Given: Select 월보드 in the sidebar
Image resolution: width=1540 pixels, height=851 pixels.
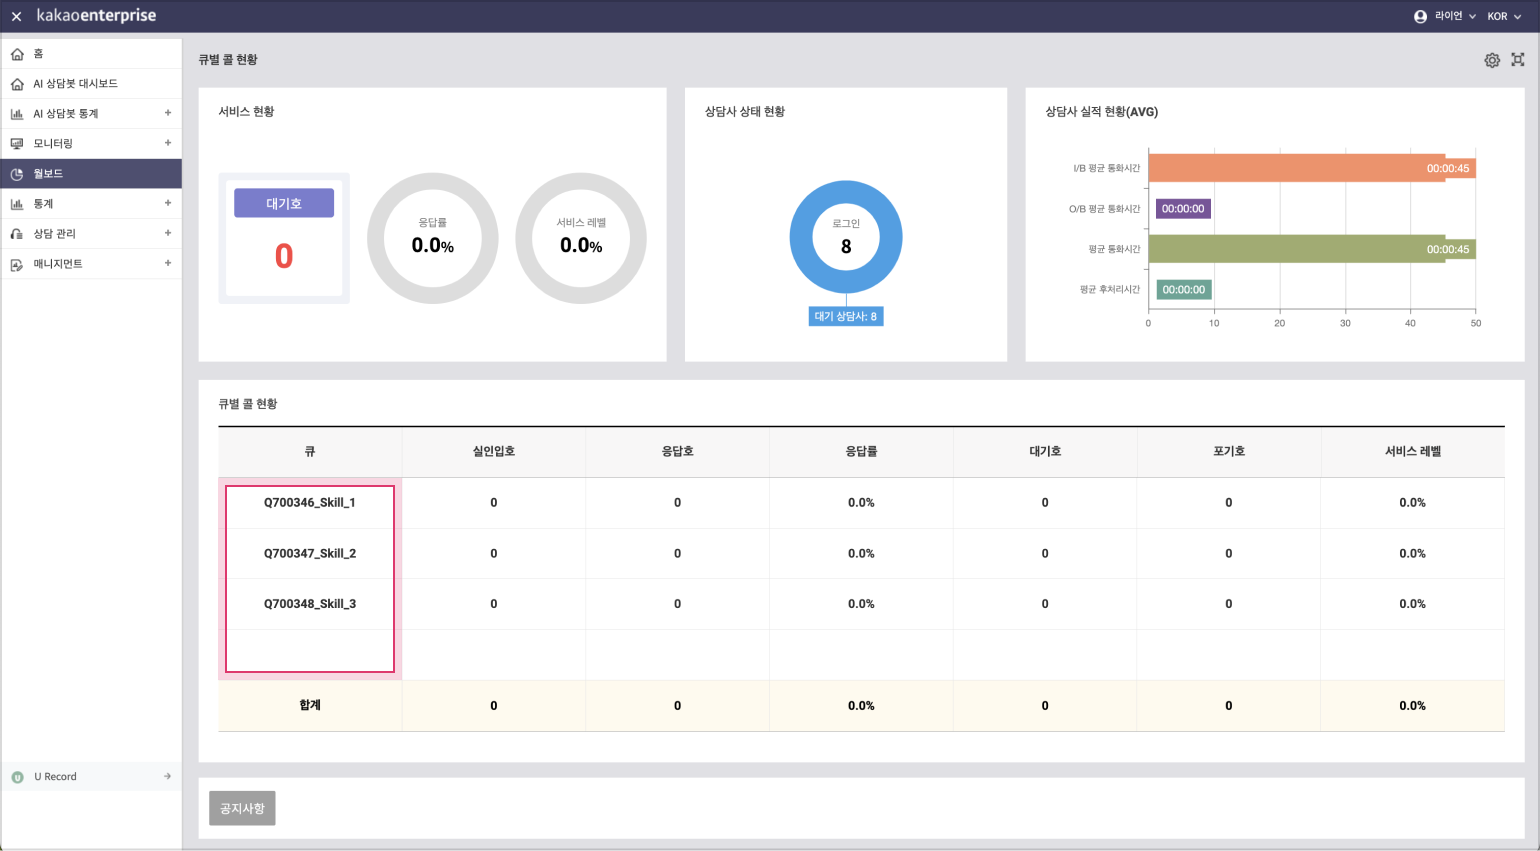Looking at the screenshot, I should point(48,174).
